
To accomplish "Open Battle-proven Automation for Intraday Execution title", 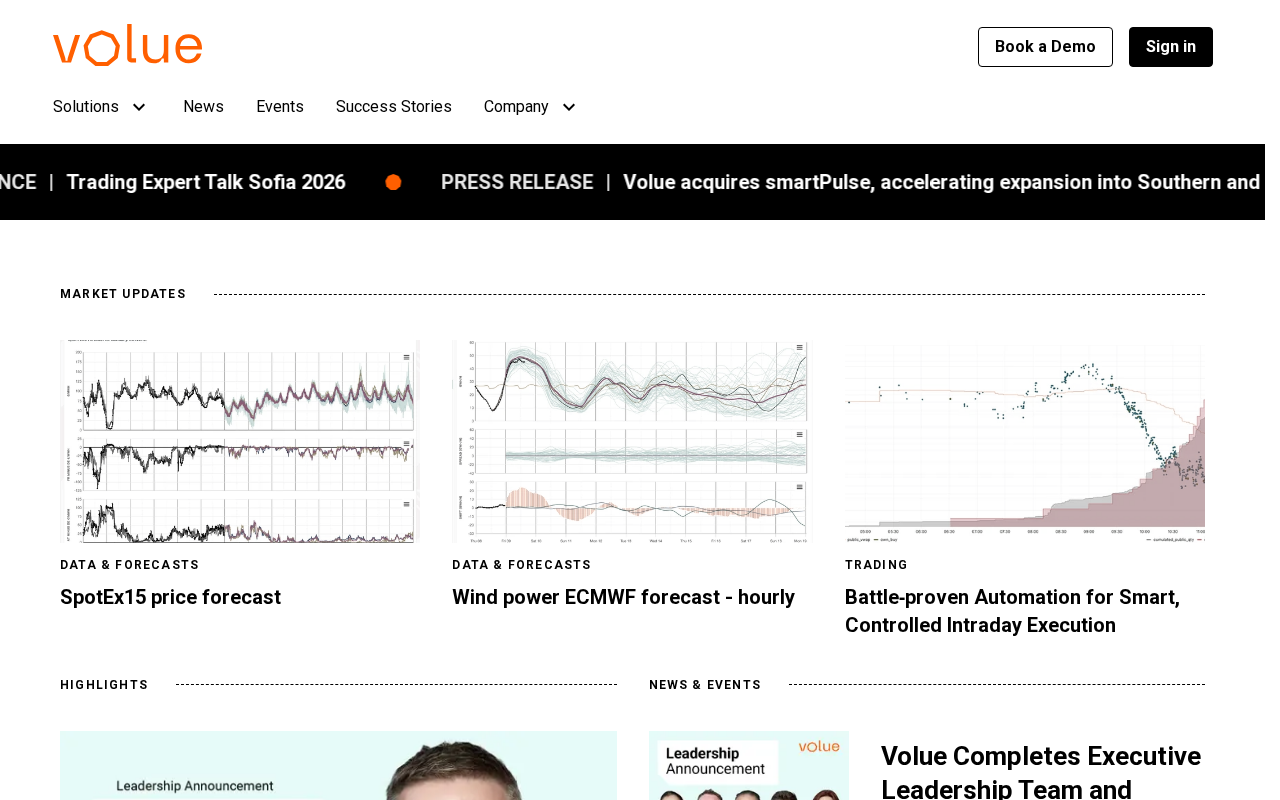I will pyautogui.click(x=1012, y=611).
